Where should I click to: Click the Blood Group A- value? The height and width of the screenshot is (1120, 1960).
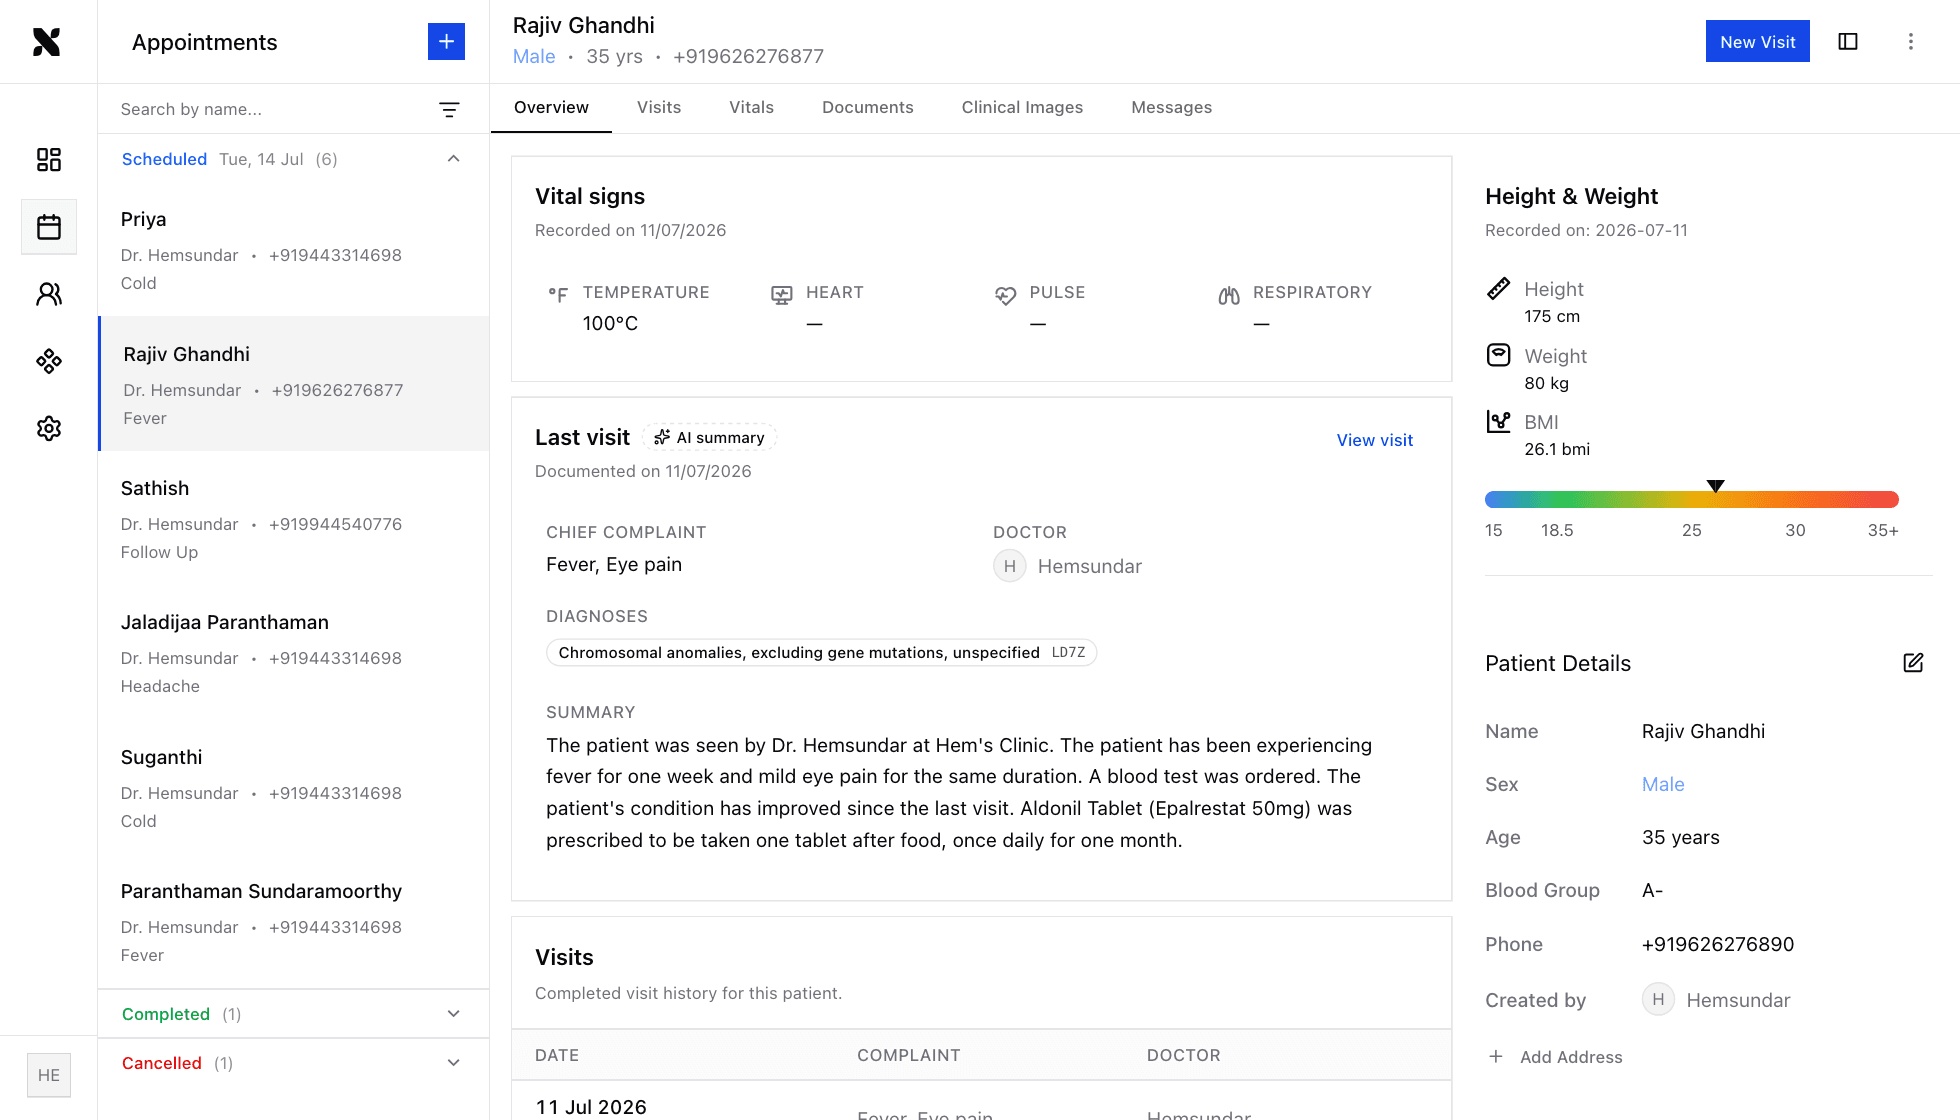(x=1652, y=890)
